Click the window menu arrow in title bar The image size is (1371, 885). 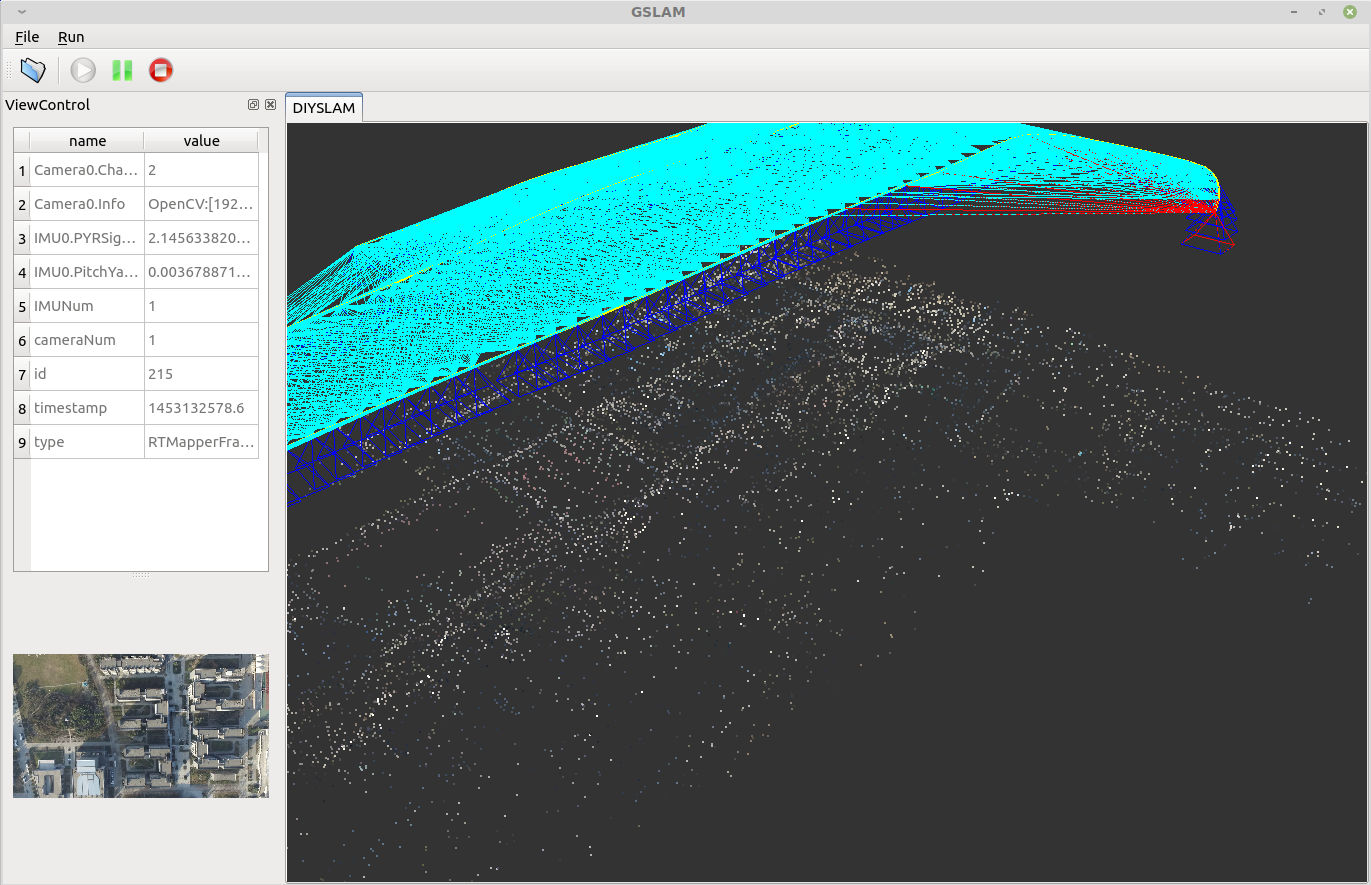[x=22, y=12]
